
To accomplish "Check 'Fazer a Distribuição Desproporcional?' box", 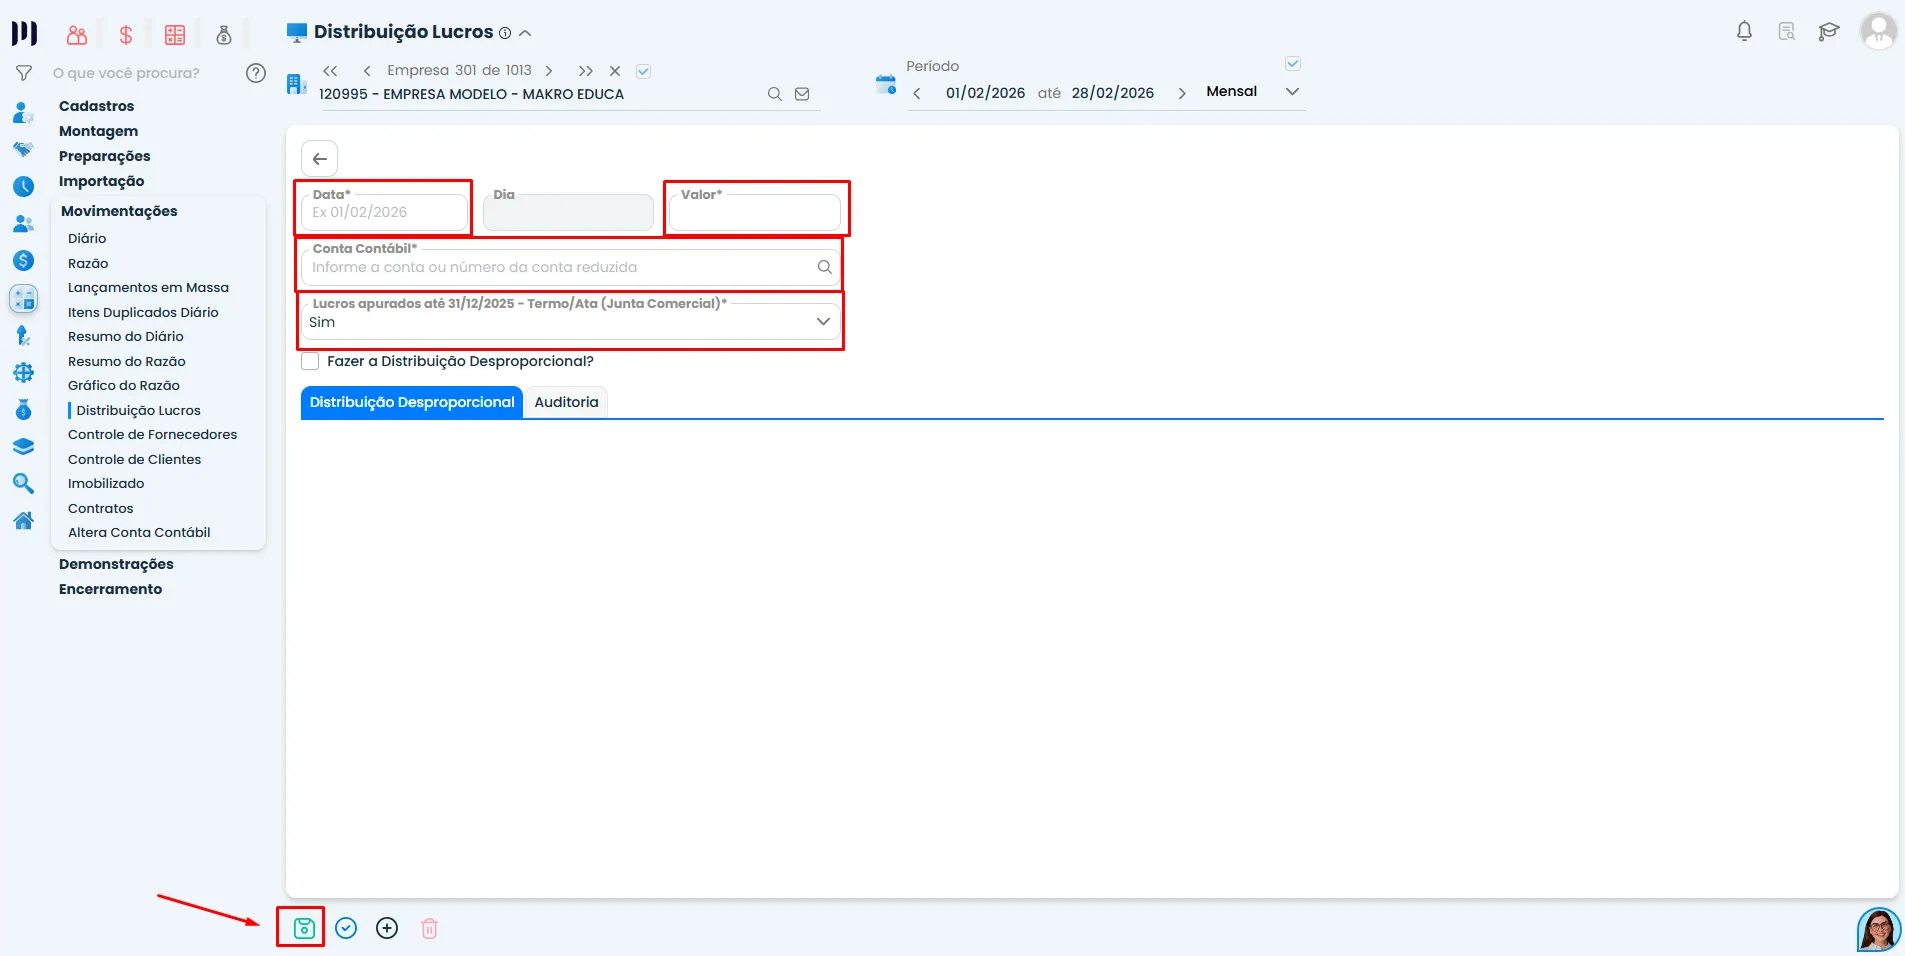I will (x=310, y=361).
